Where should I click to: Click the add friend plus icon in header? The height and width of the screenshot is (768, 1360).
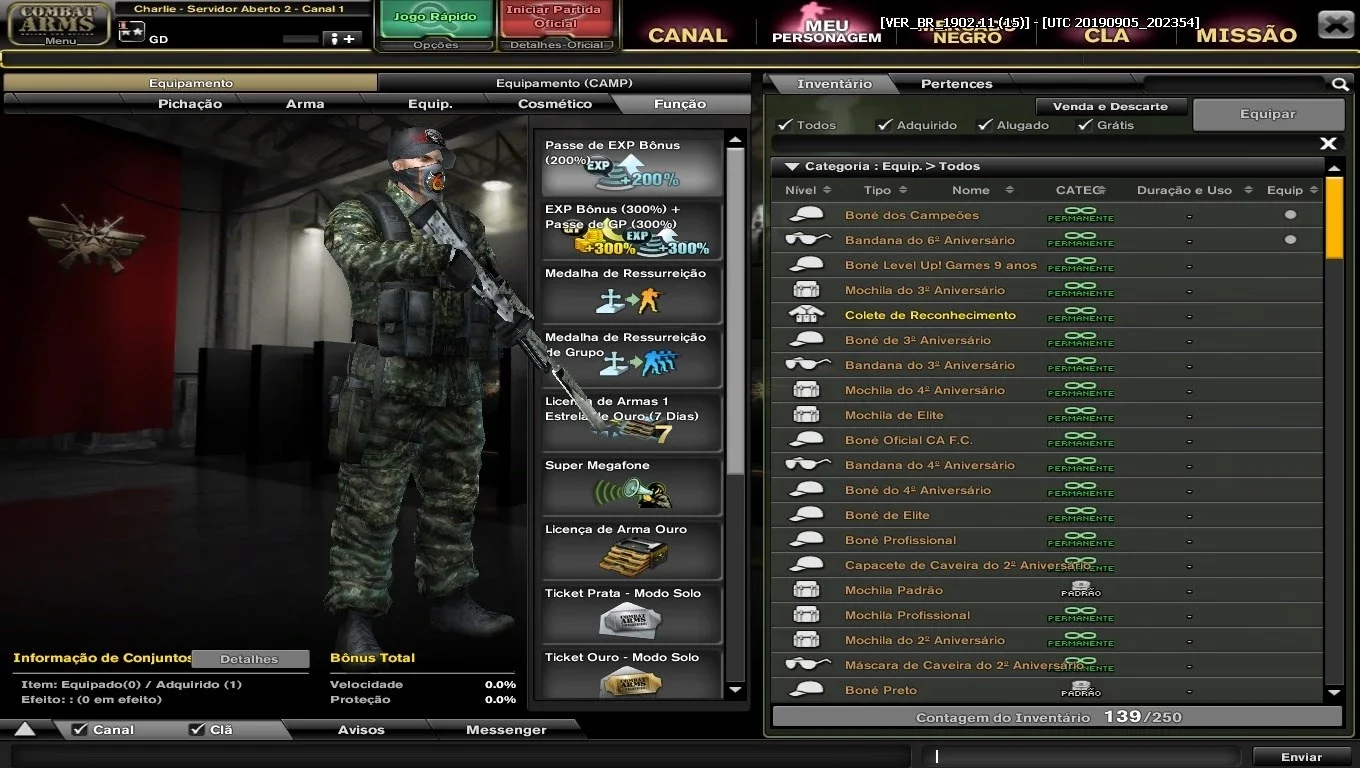[x=342, y=39]
